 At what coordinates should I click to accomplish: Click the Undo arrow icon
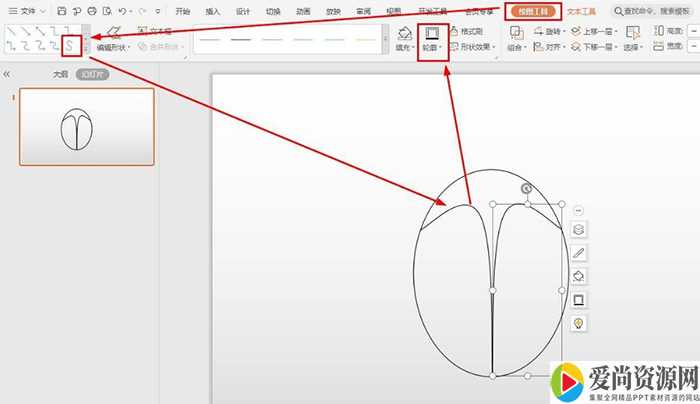point(120,11)
